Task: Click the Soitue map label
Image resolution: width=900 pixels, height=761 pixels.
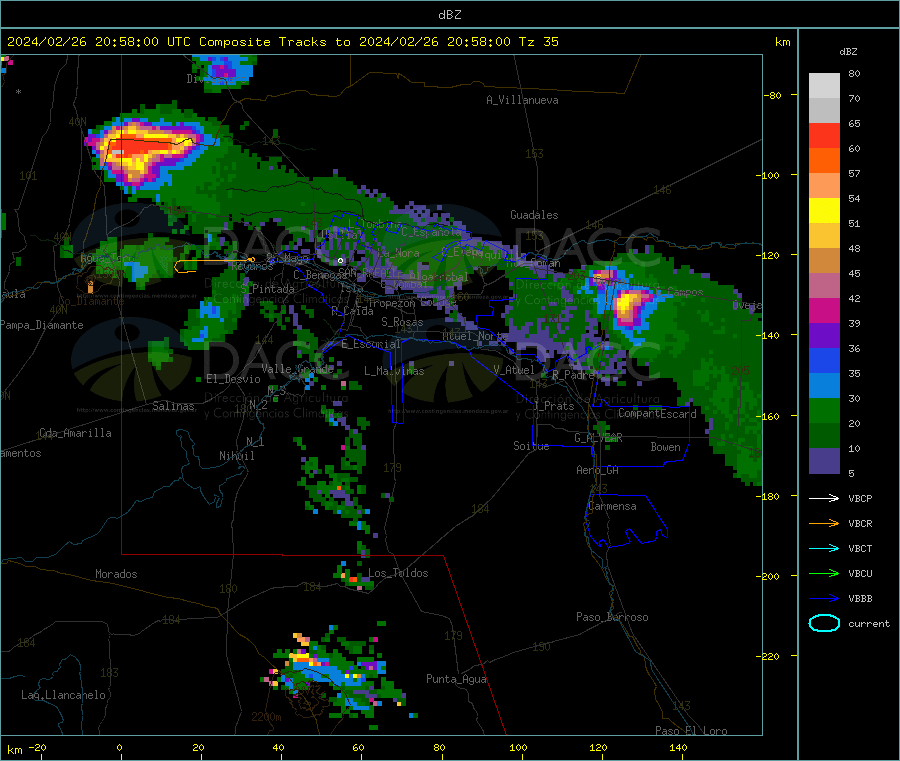Action: [x=531, y=446]
